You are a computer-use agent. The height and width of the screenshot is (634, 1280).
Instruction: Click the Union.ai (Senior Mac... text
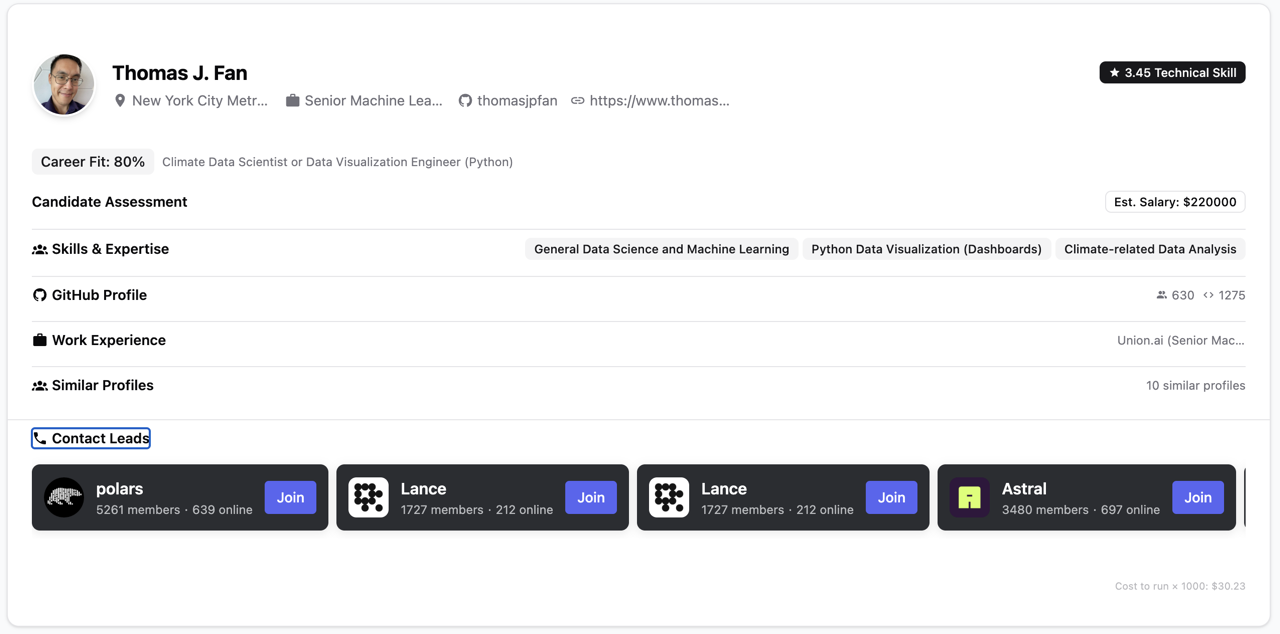coord(1181,340)
